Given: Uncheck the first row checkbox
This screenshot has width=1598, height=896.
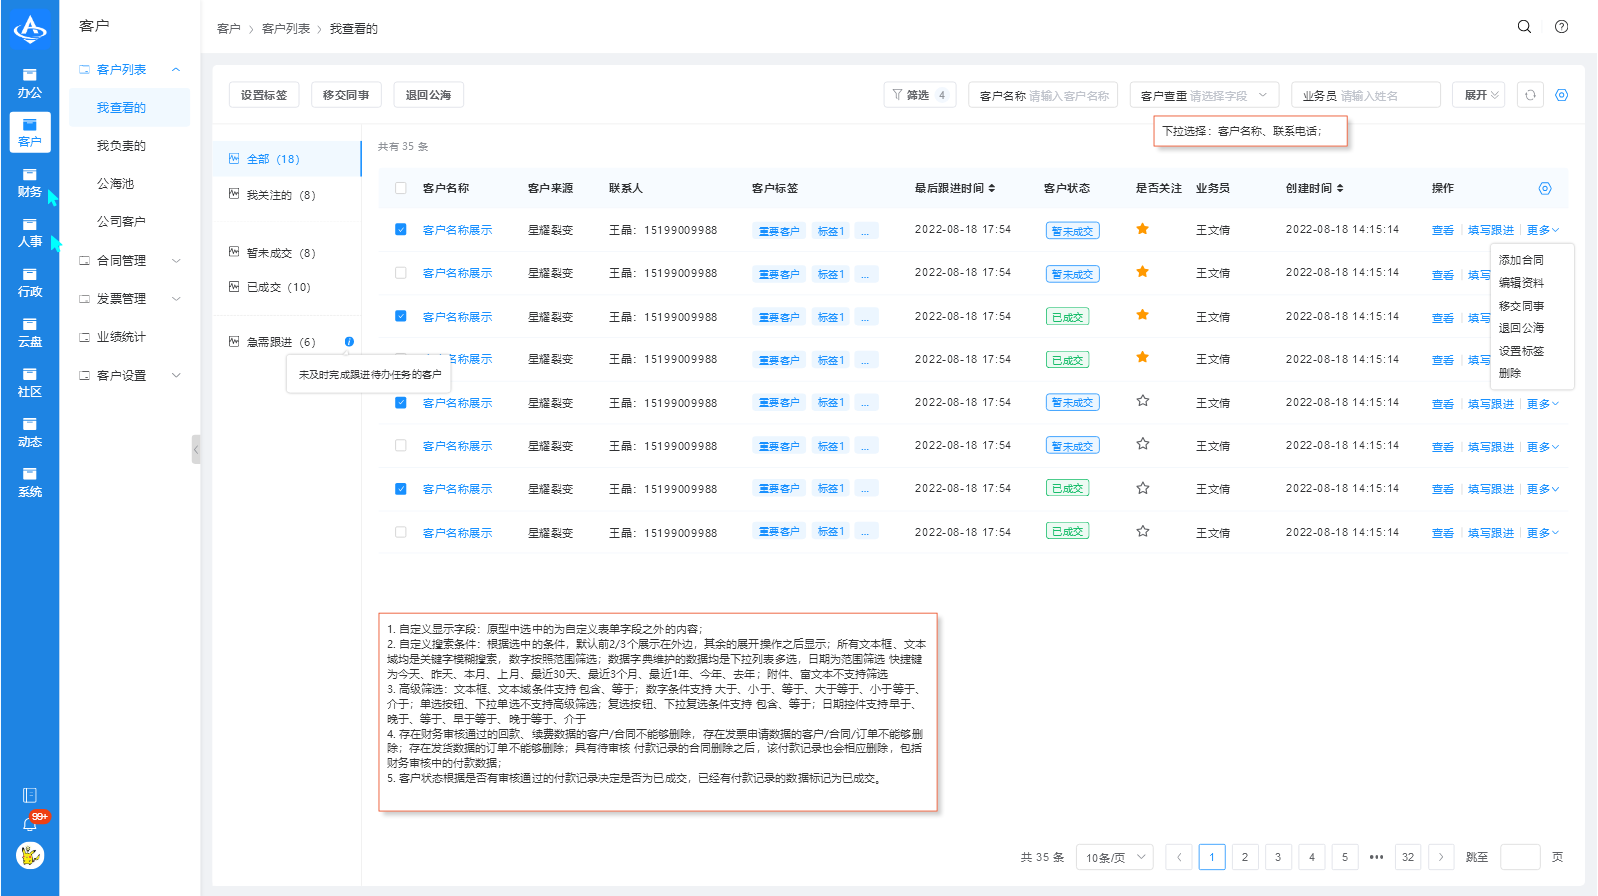Looking at the screenshot, I should pyautogui.click(x=401, y=229).
